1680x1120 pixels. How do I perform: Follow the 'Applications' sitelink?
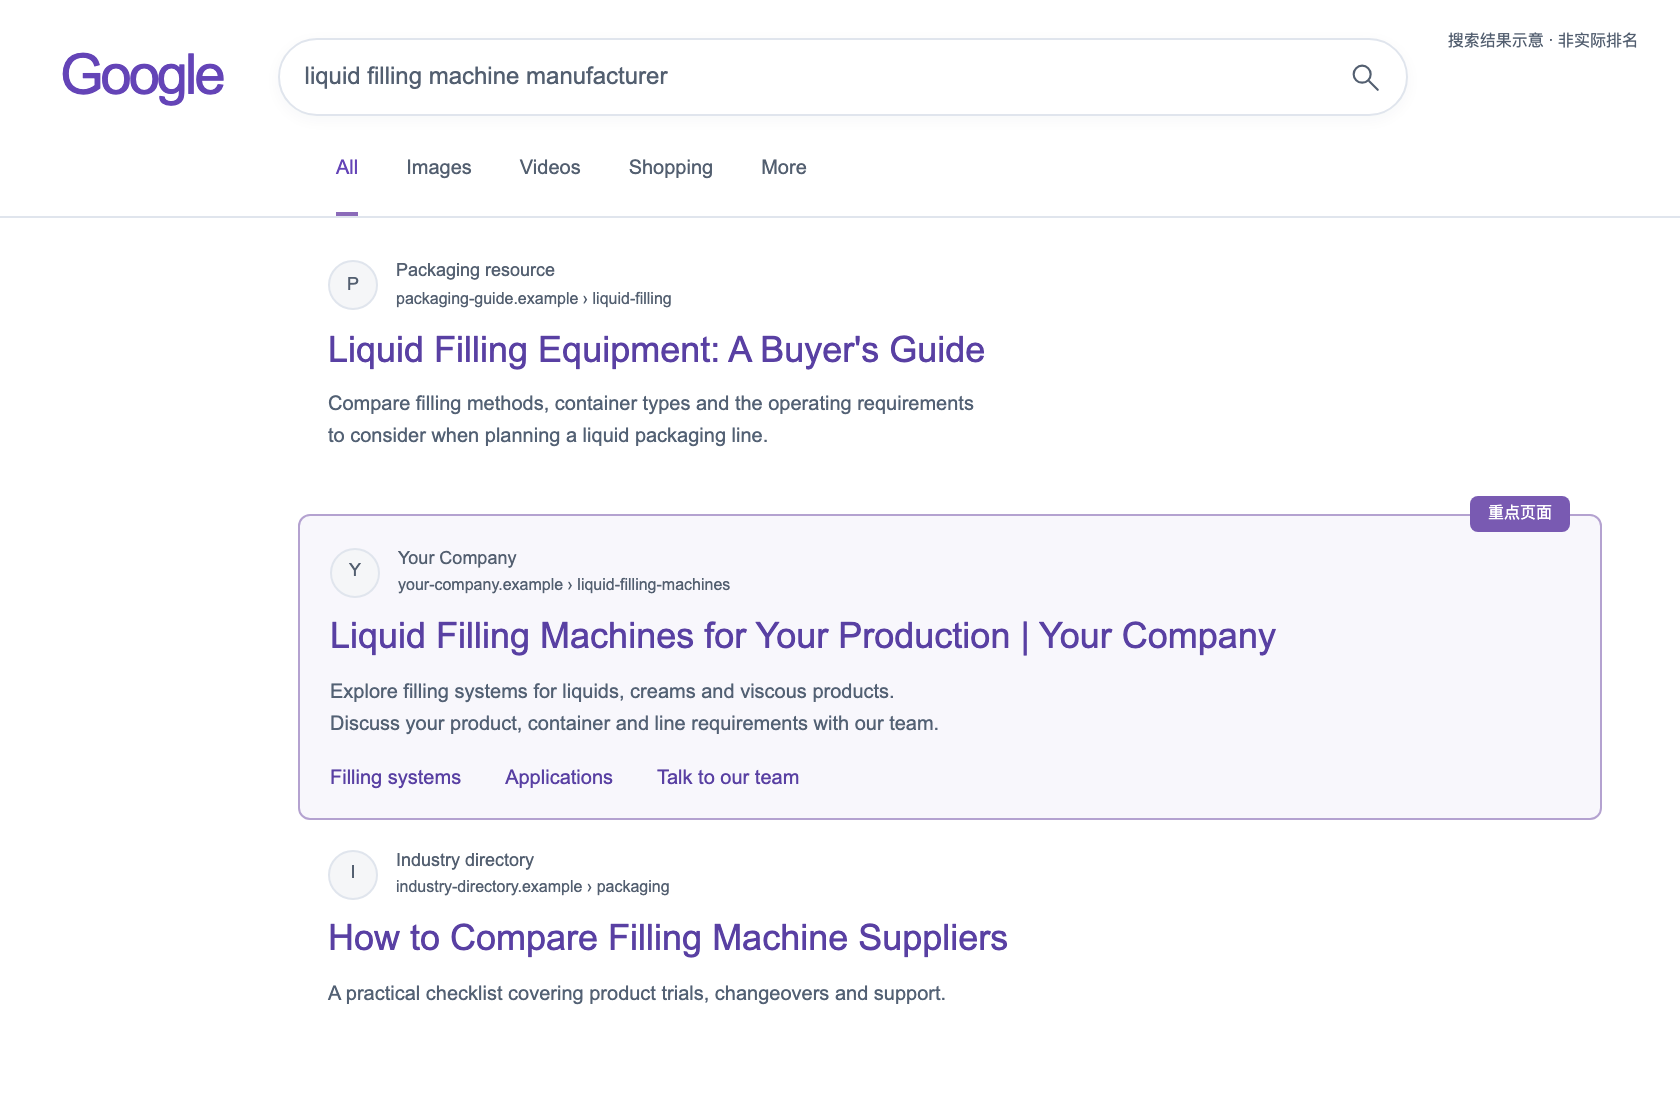pos(559,777)
